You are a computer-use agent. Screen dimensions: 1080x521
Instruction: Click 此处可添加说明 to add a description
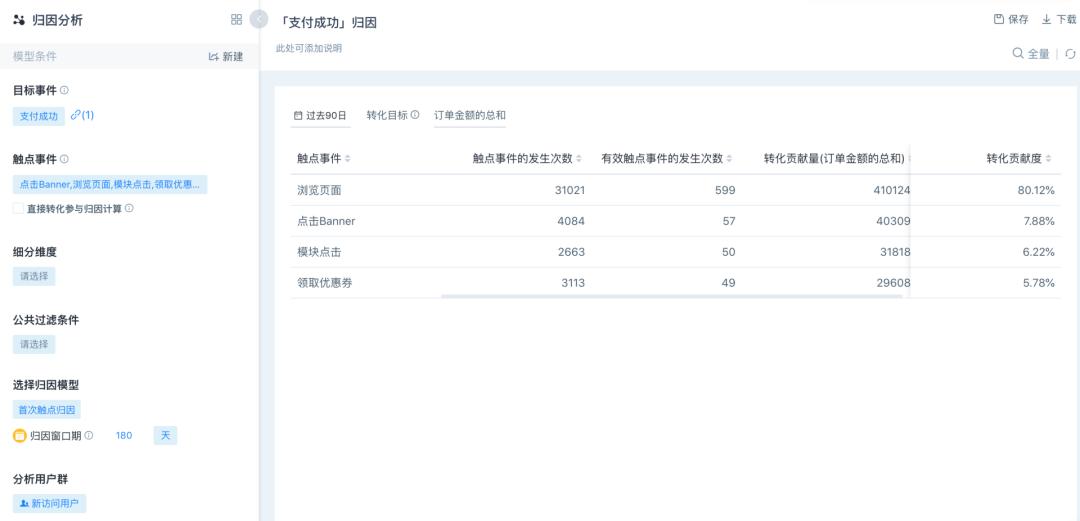pos(309,48)
